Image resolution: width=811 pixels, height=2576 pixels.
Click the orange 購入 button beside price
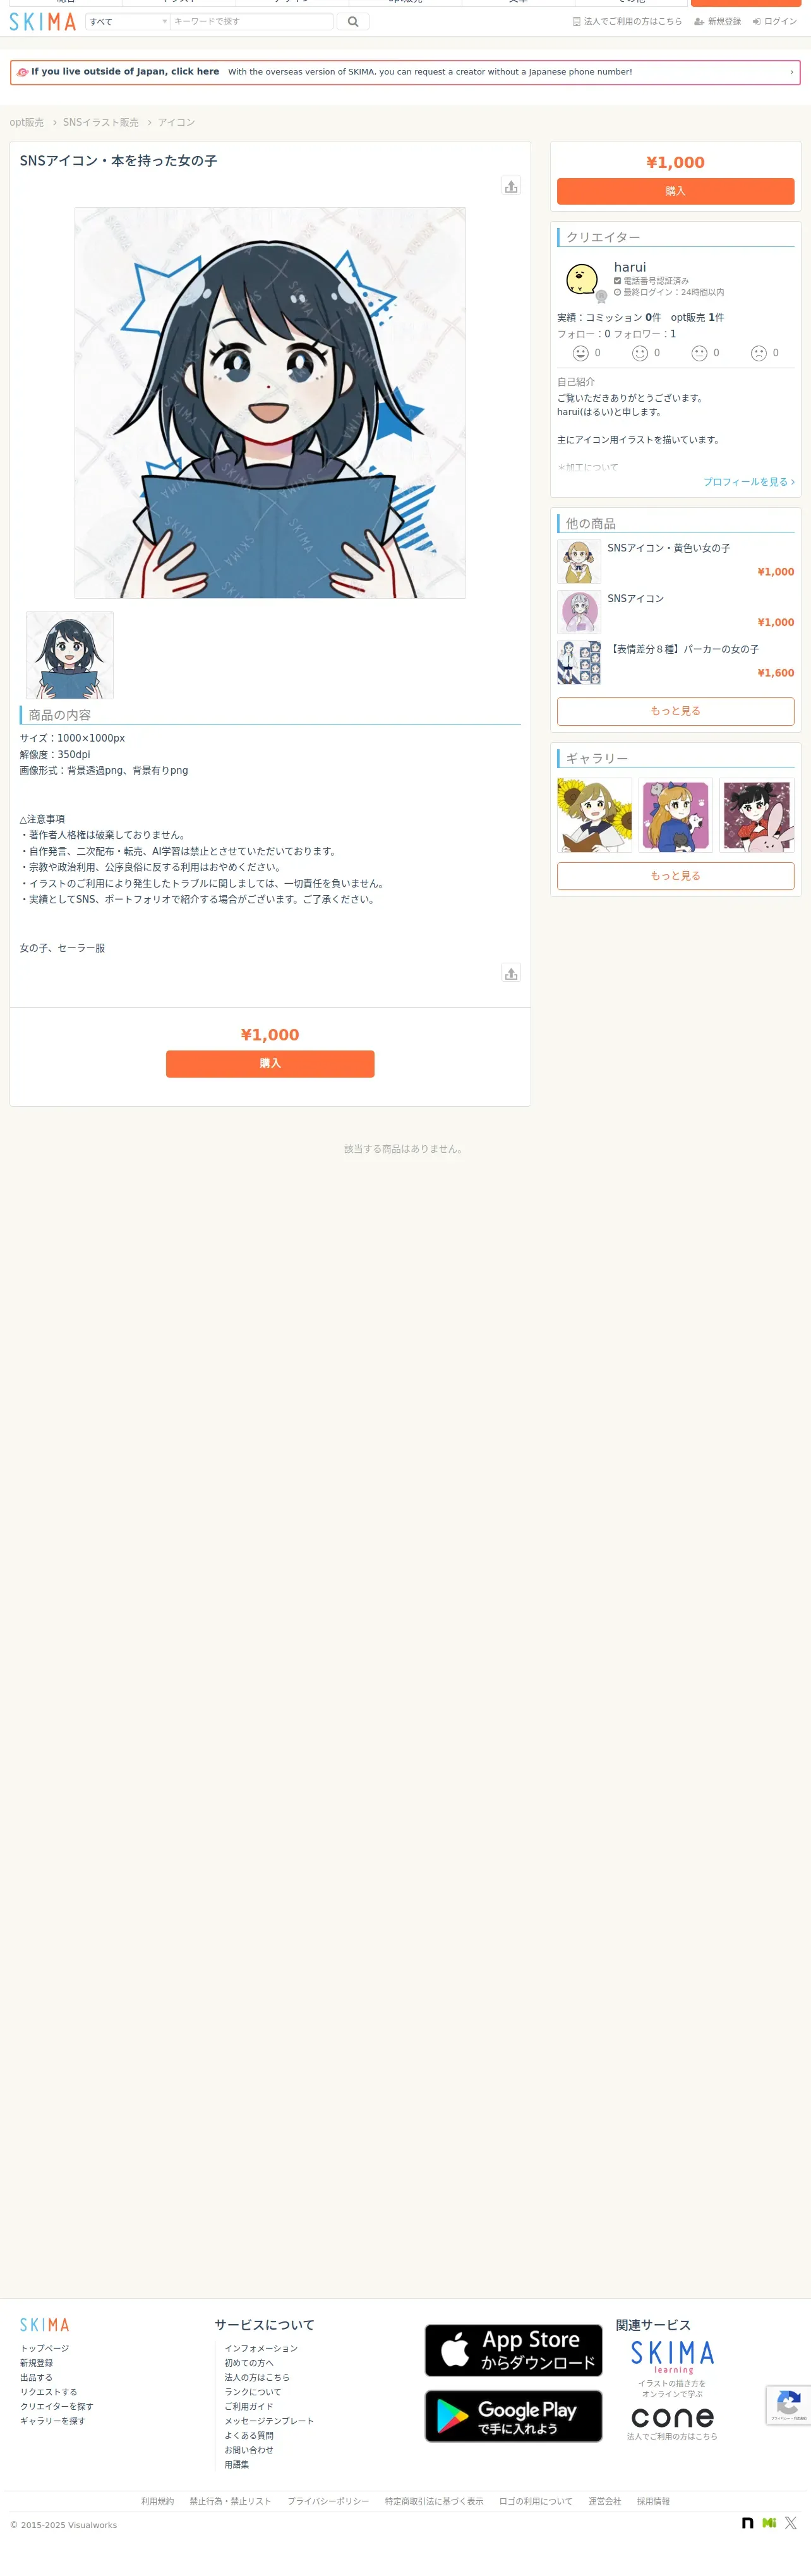click(675, 191)
